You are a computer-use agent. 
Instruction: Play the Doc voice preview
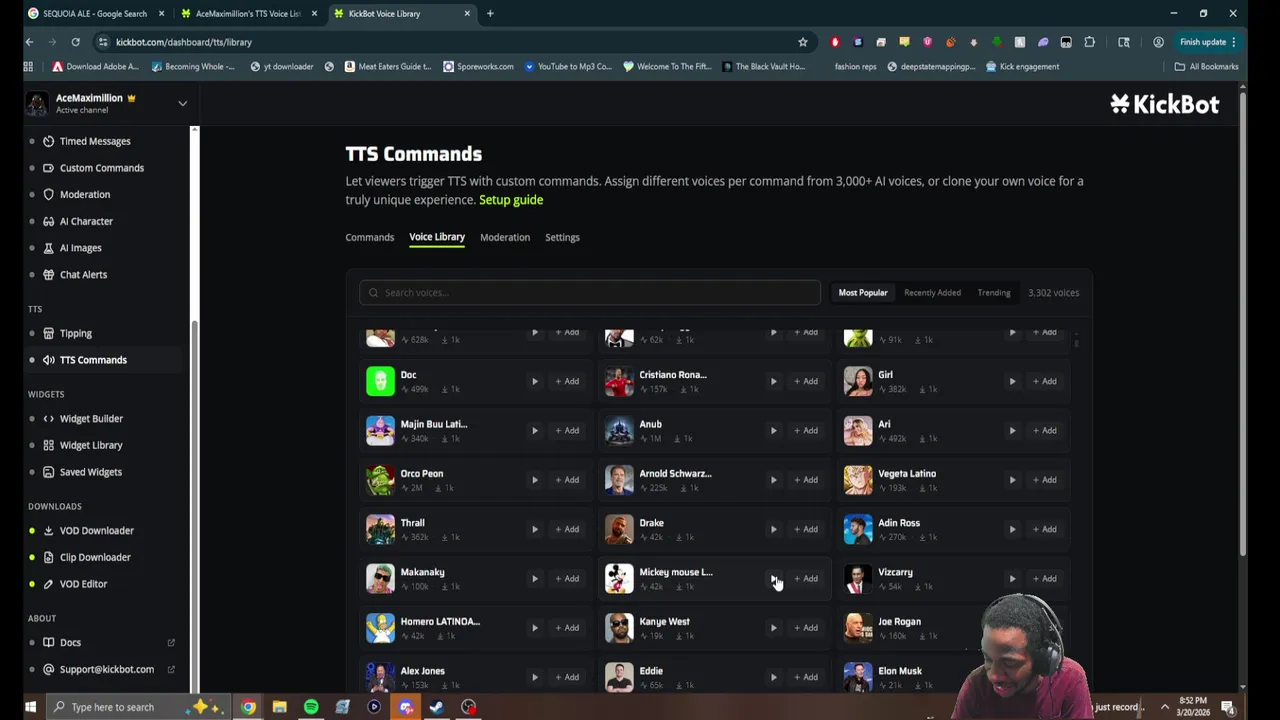pos(534,381)
